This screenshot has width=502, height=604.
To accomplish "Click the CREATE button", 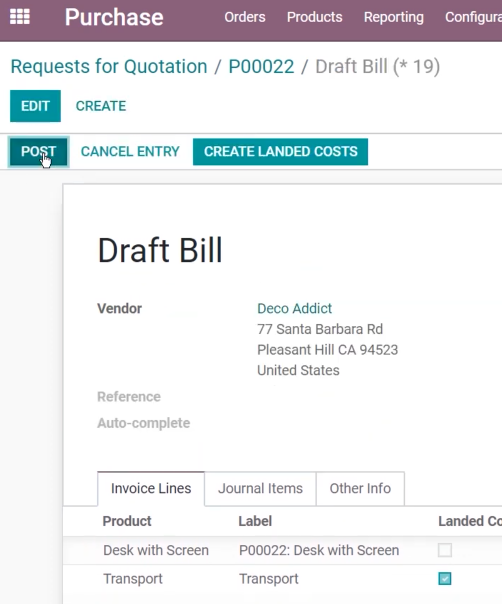I will 101,106.
